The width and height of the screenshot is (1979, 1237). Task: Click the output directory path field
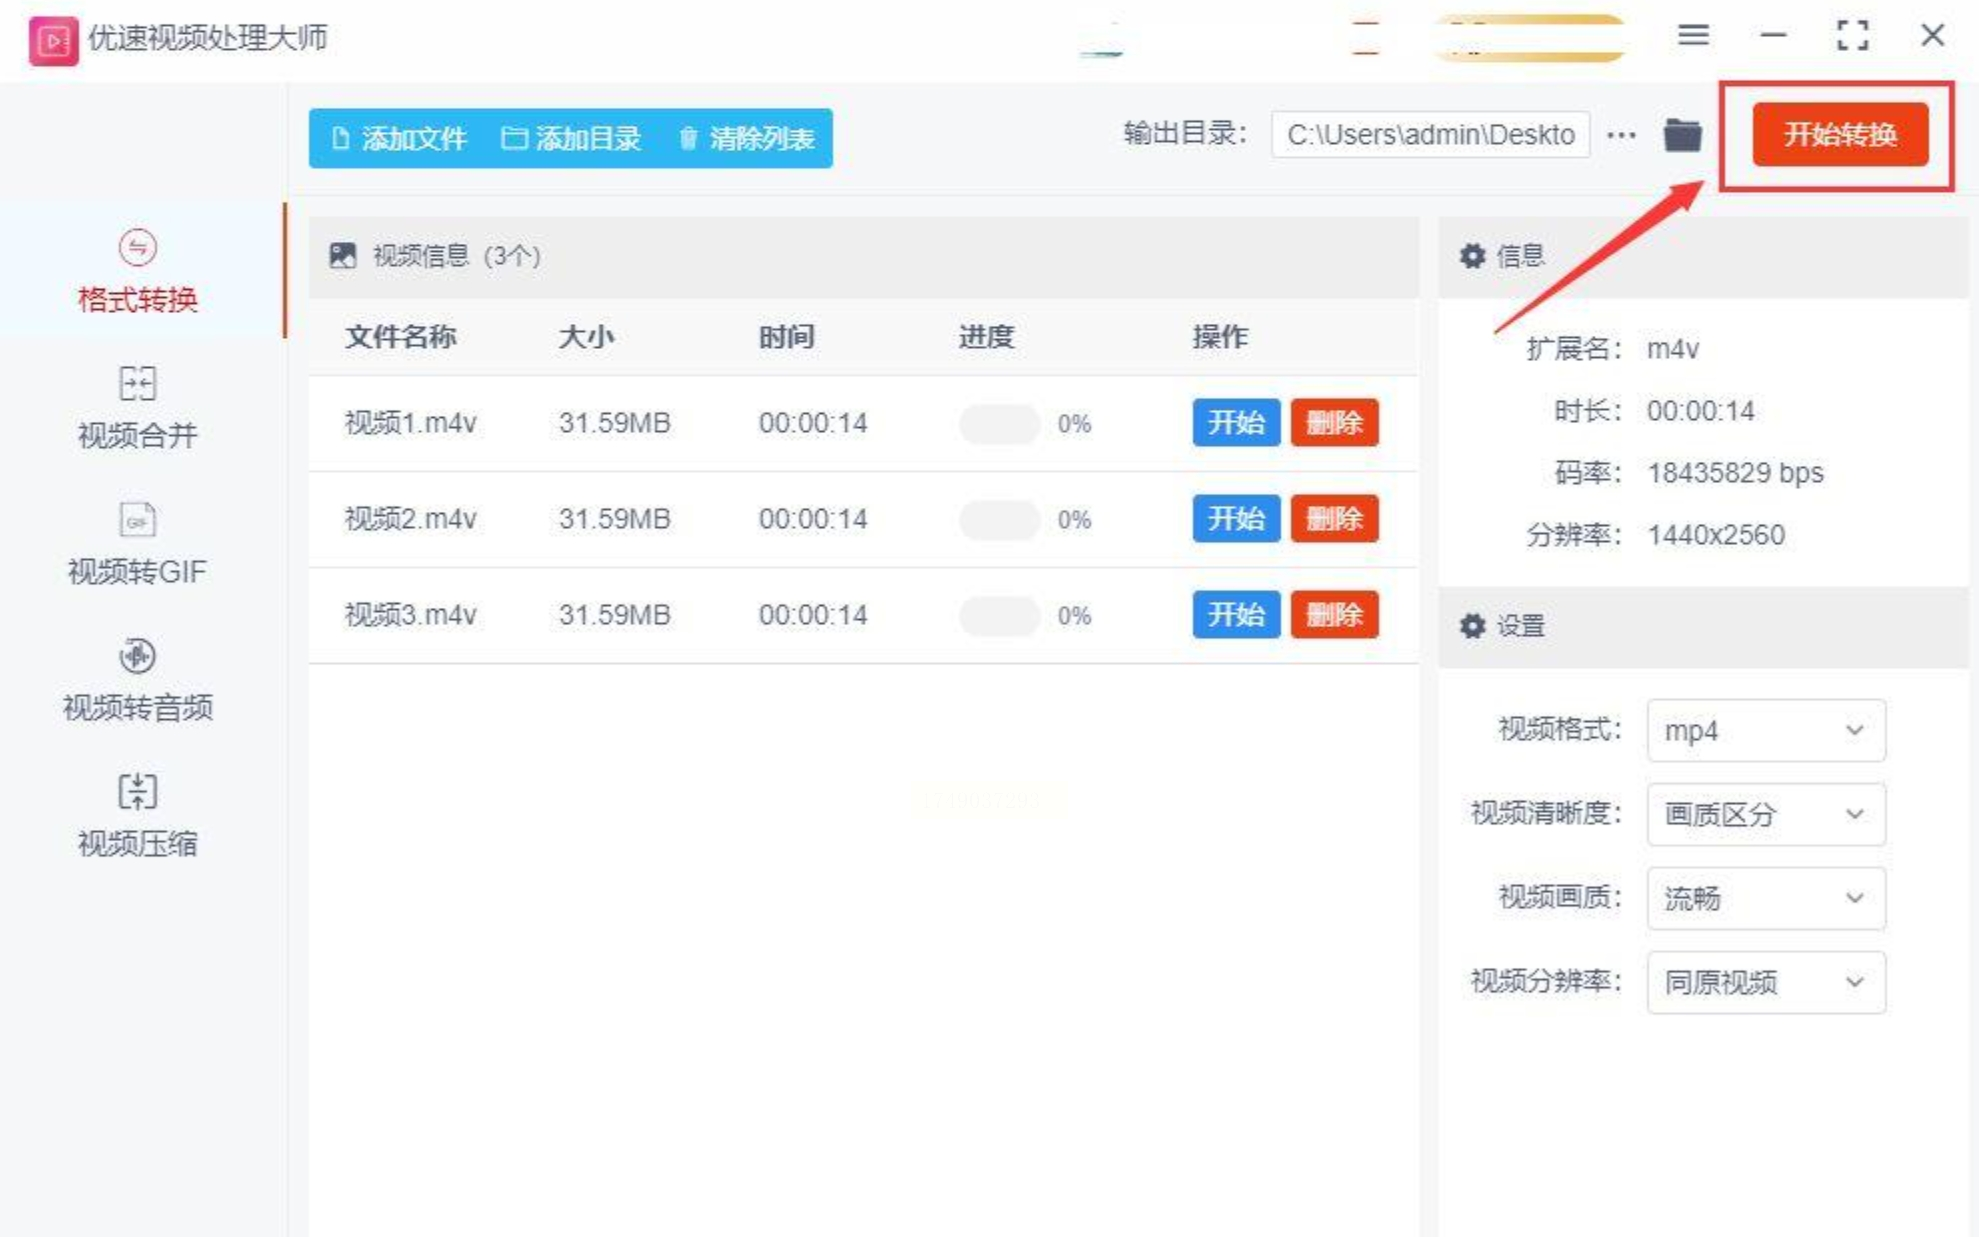[x=1430, y=134]
